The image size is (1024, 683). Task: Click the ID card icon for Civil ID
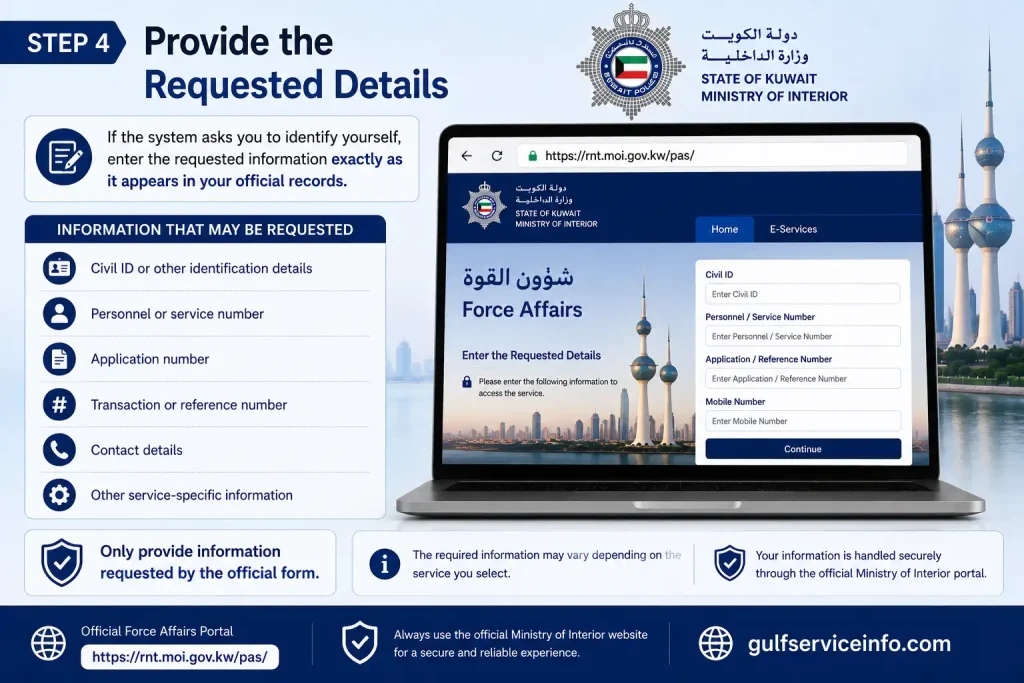(x=59, y=268)
